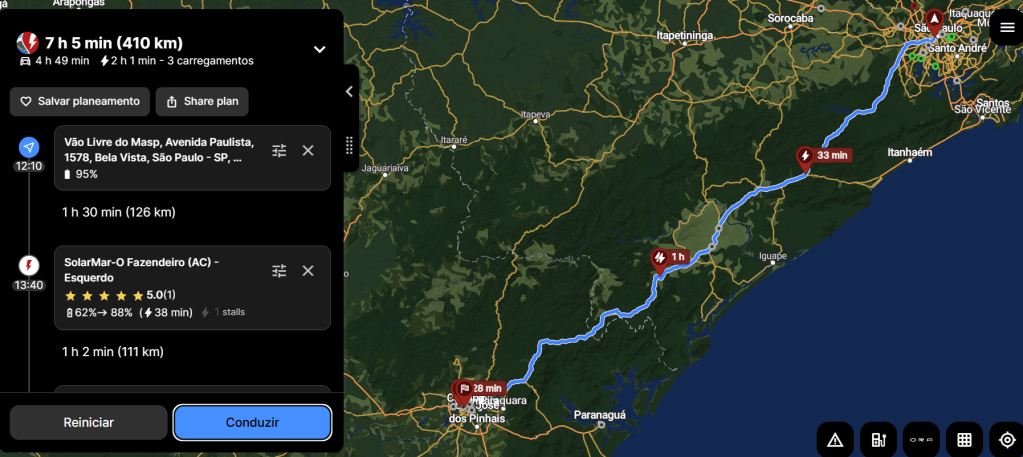Select the 1 h charging stop marker
1023x457 pixels.
[x=670, y=258]
